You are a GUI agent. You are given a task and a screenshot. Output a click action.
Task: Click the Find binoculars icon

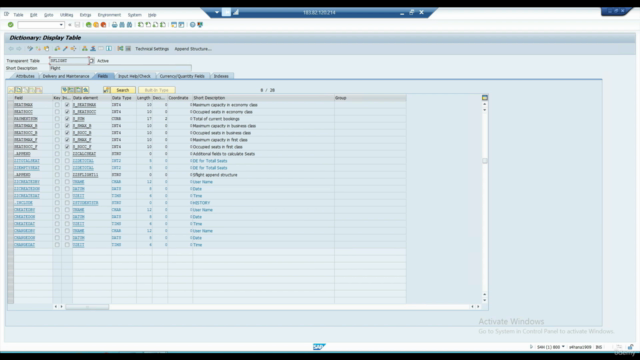tap(122, 25)
